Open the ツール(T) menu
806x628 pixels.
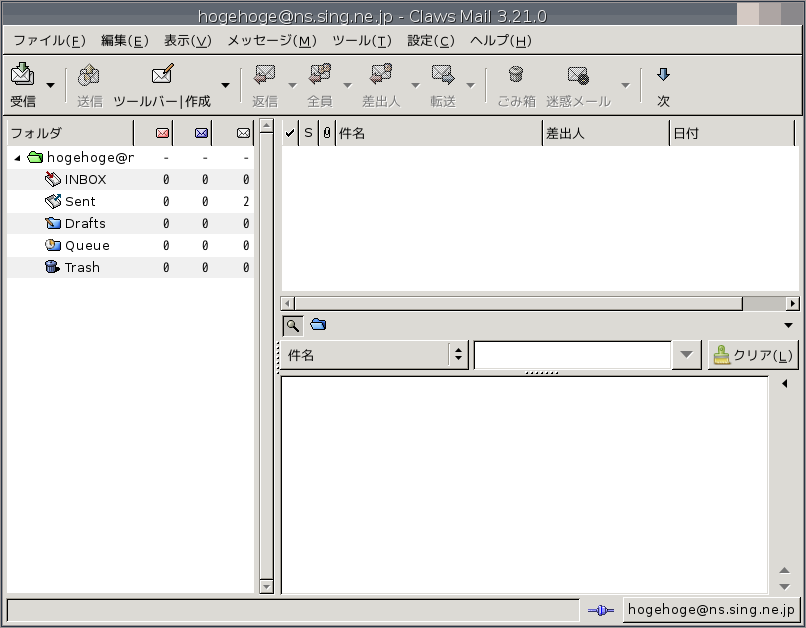(x=362, y=41)
